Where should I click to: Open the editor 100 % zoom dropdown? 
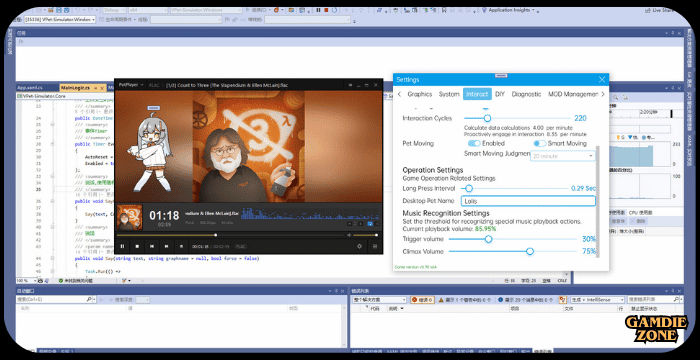pos(25,280)
